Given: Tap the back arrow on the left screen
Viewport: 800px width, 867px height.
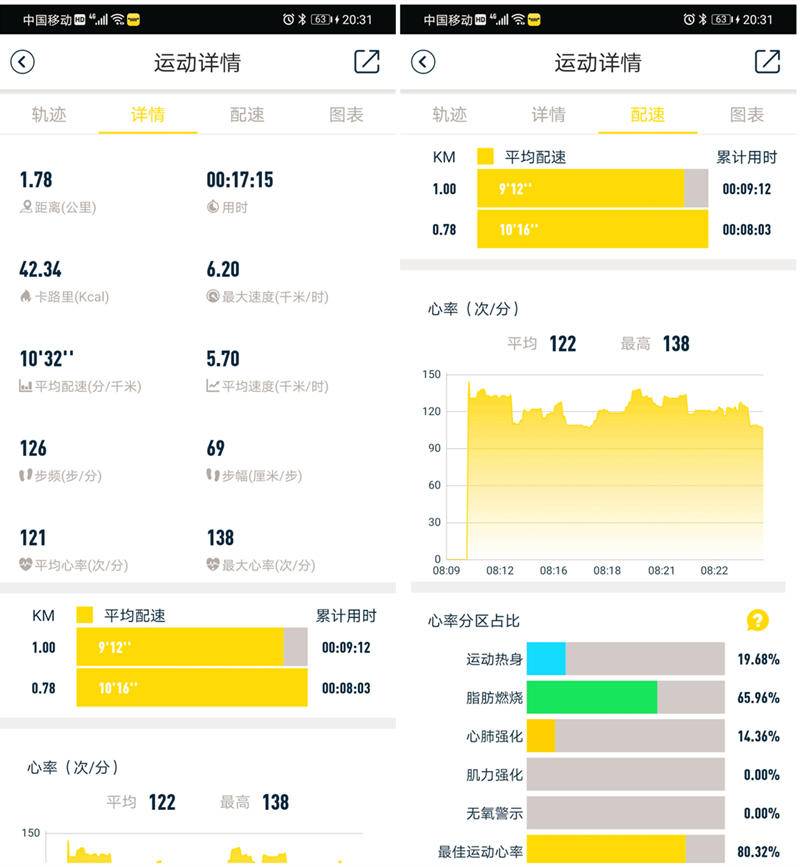Looking at the screenshot, I should 23,62.
